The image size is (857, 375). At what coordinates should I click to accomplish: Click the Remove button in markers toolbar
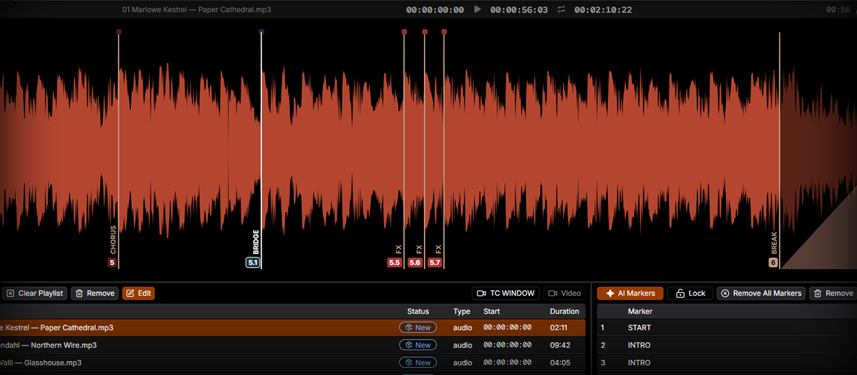[833, 294]
